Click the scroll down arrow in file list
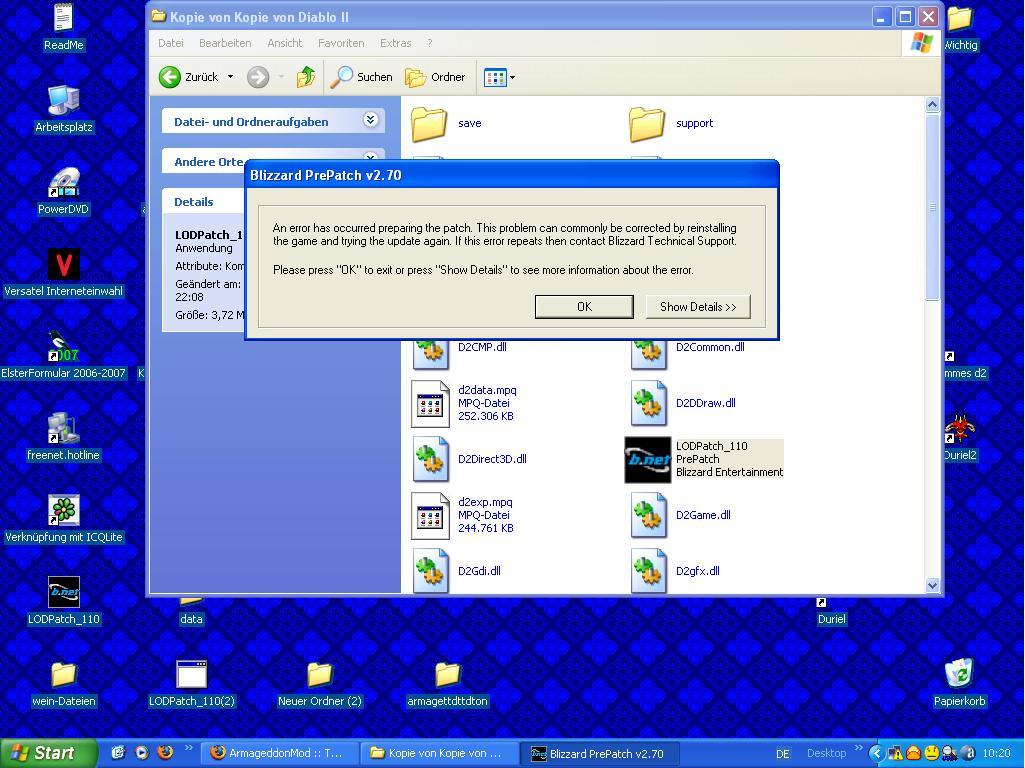This screenshot has width=1025, height=768. tap(932, 586)
